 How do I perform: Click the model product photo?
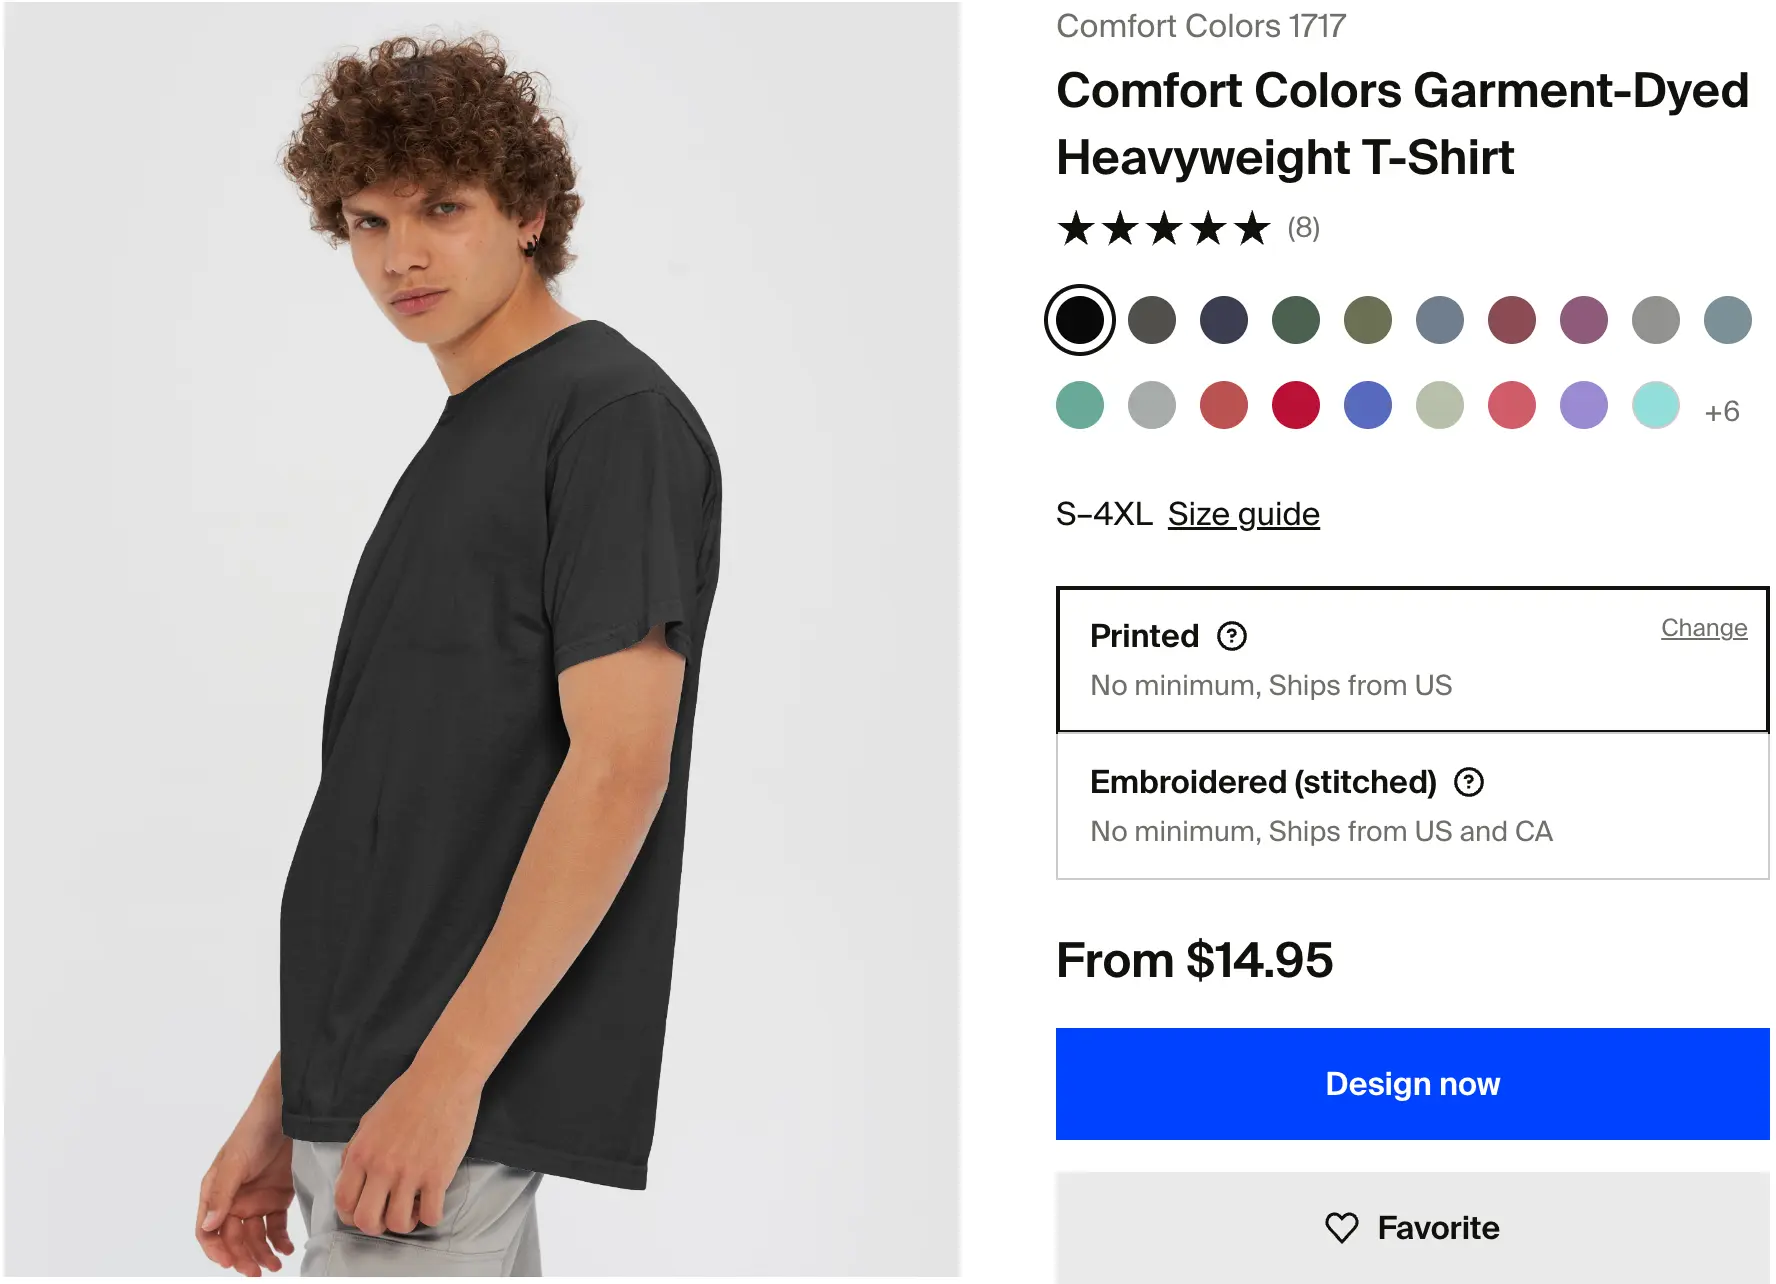[482, 640]
